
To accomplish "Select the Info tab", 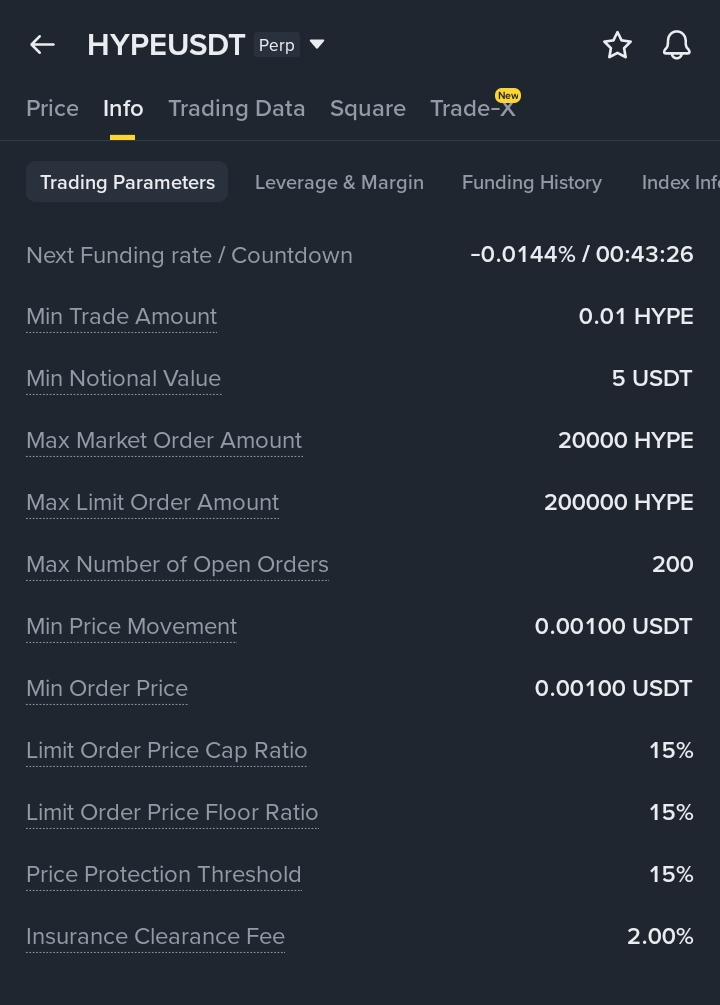I will click(123, 109).
